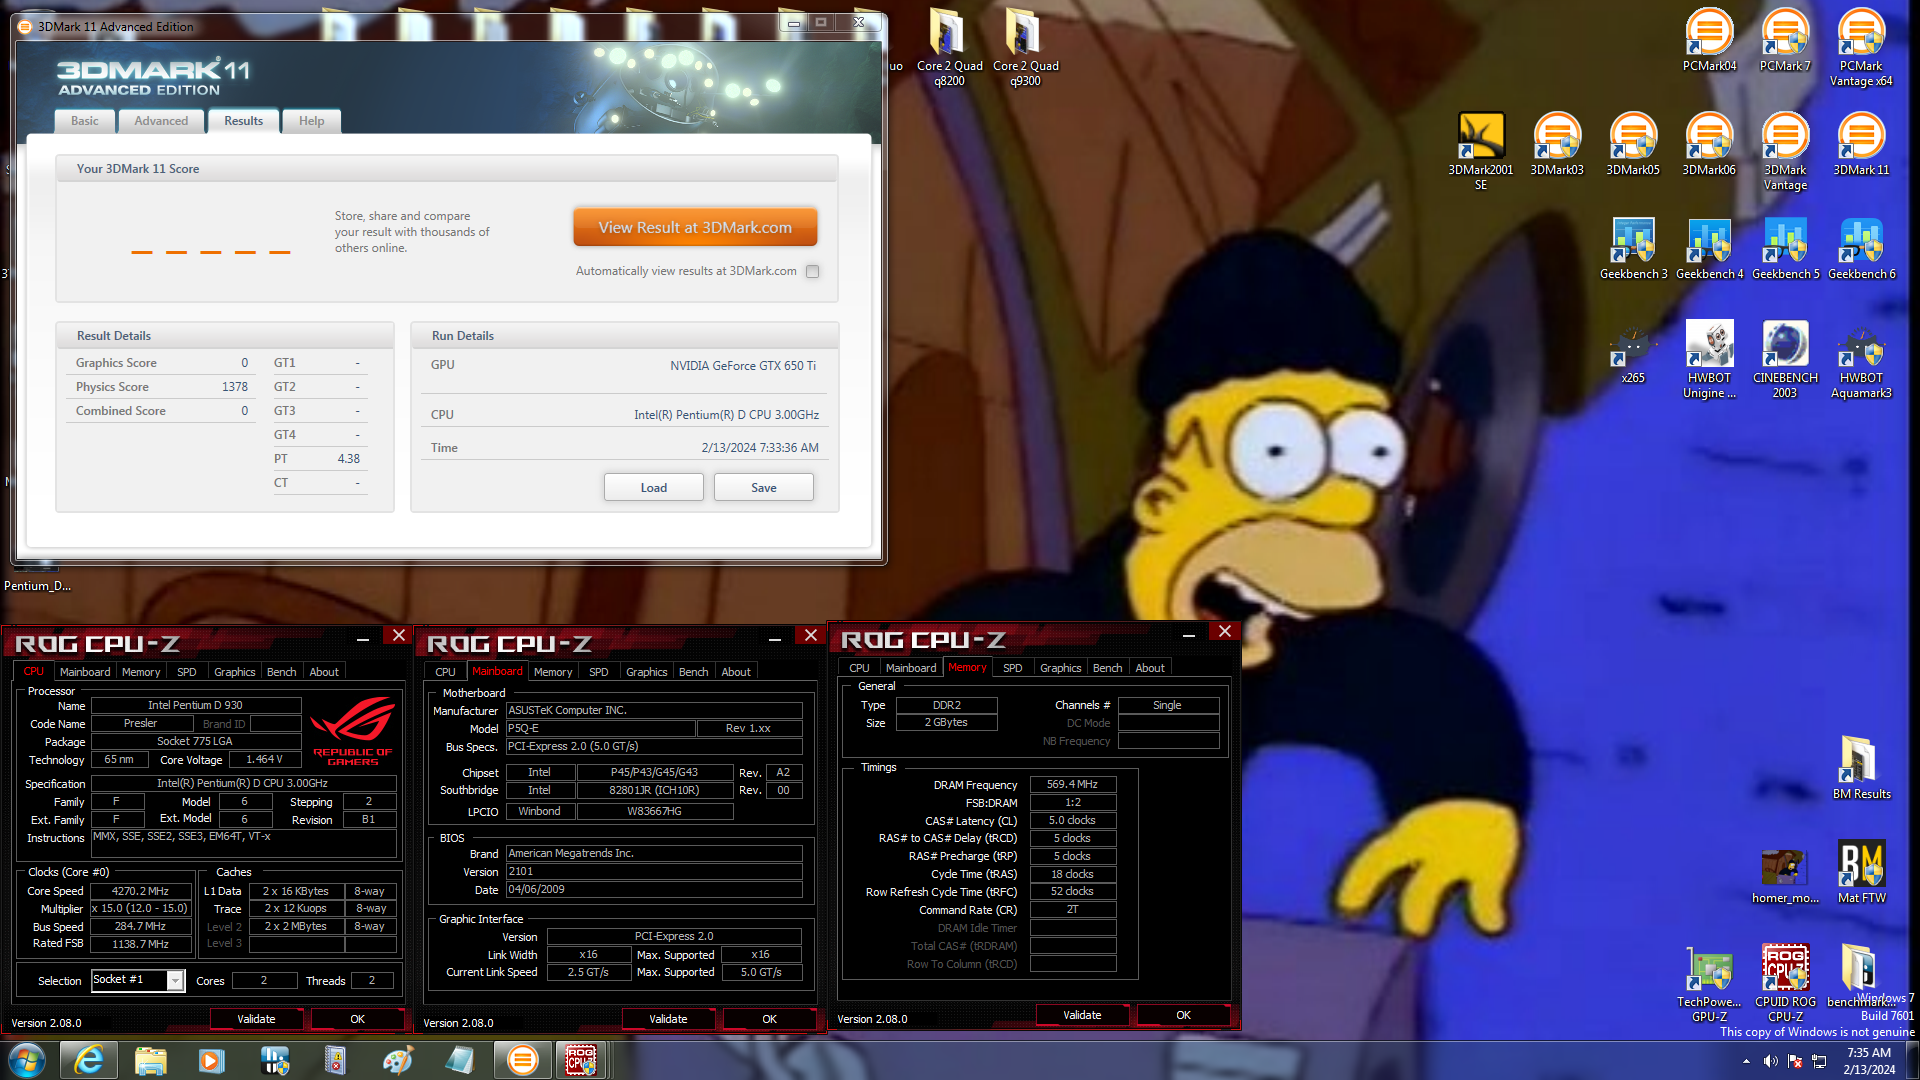Click the Physics Score value 1378

235,387
